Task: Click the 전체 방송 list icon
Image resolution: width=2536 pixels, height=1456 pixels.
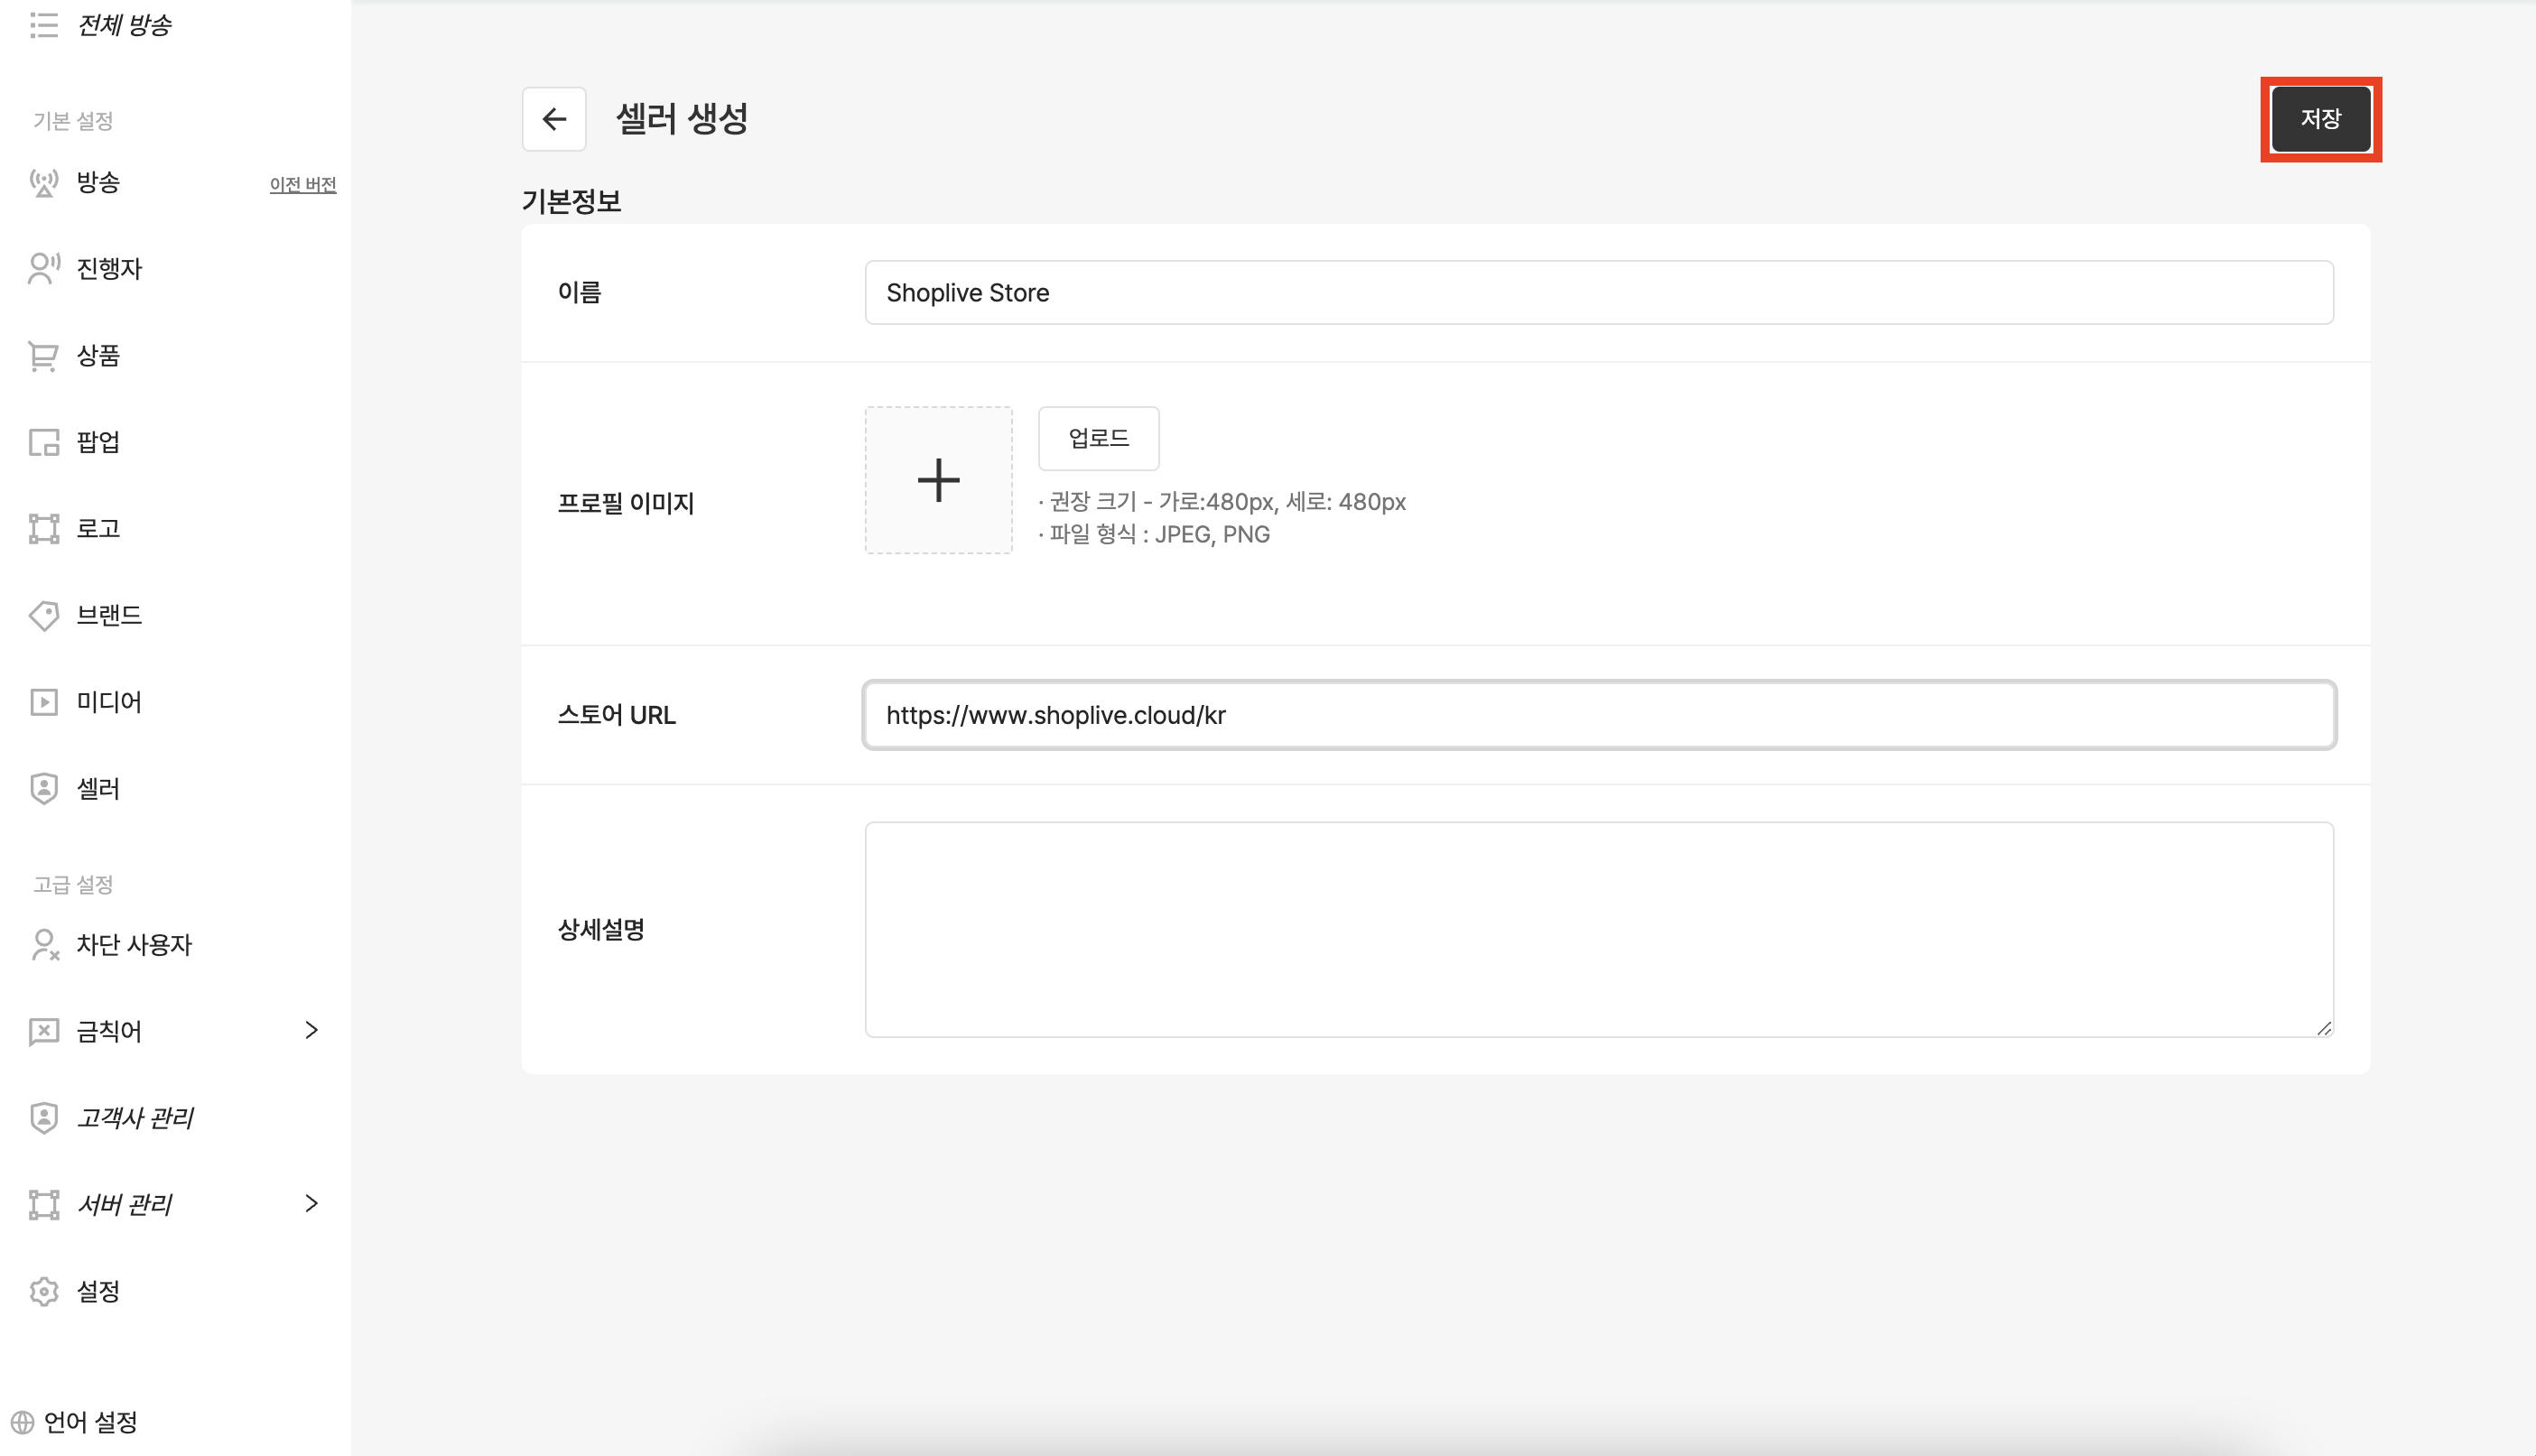Action: (x=43, y=25)
